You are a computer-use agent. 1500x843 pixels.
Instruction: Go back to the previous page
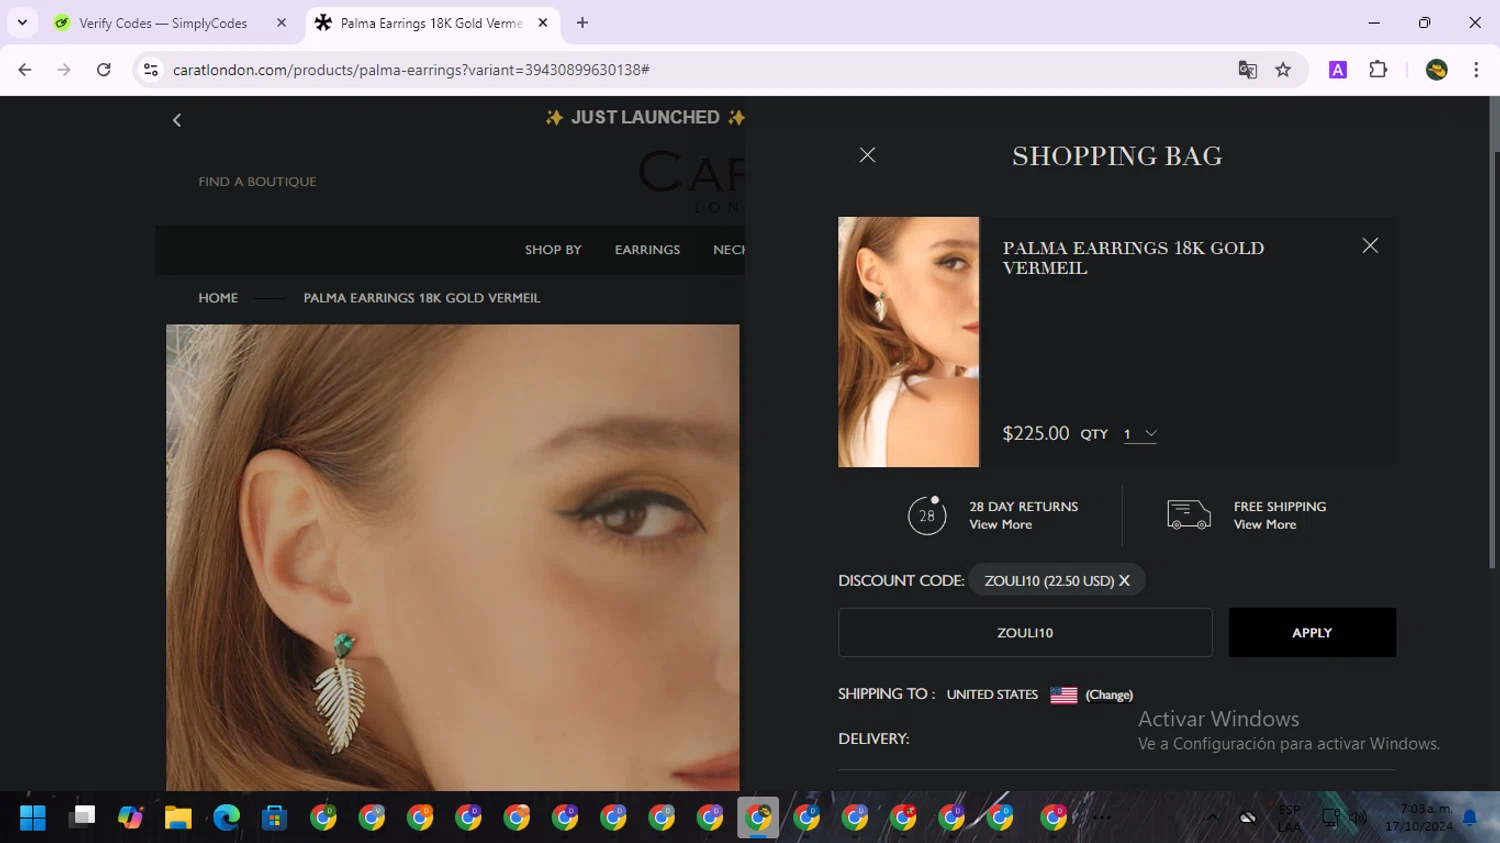click(25, 70)
